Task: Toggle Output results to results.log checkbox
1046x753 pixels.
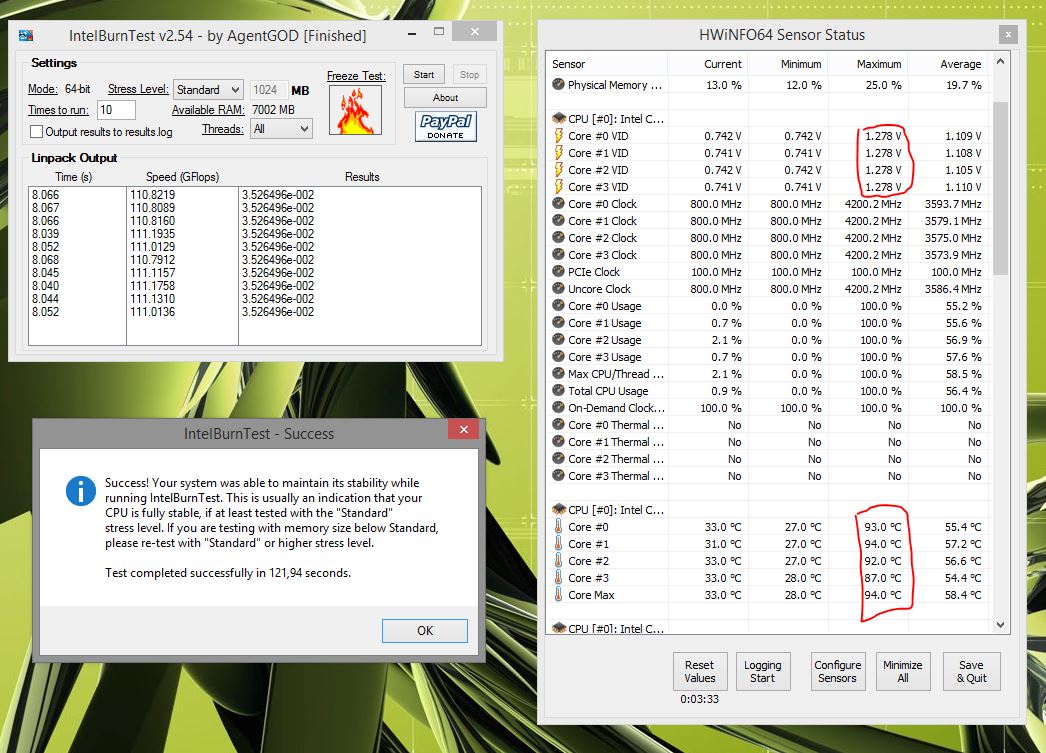Action: tap(37, 131)
